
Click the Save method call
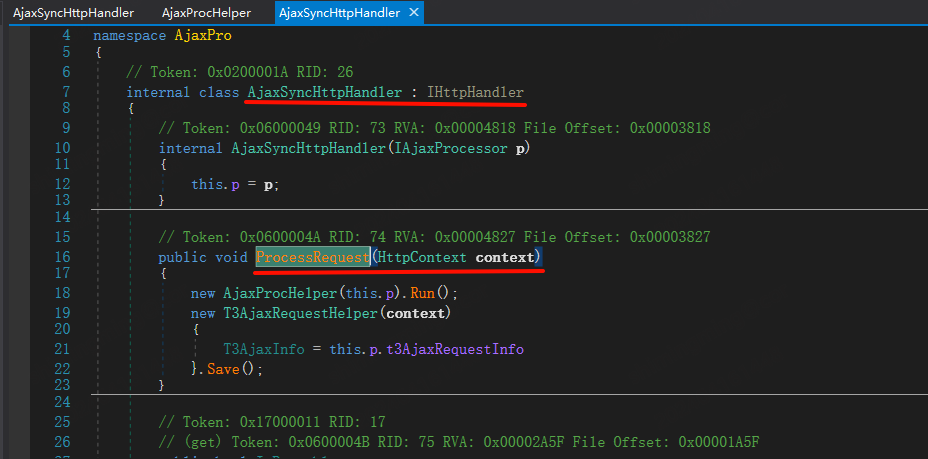[x=223, y=368]
